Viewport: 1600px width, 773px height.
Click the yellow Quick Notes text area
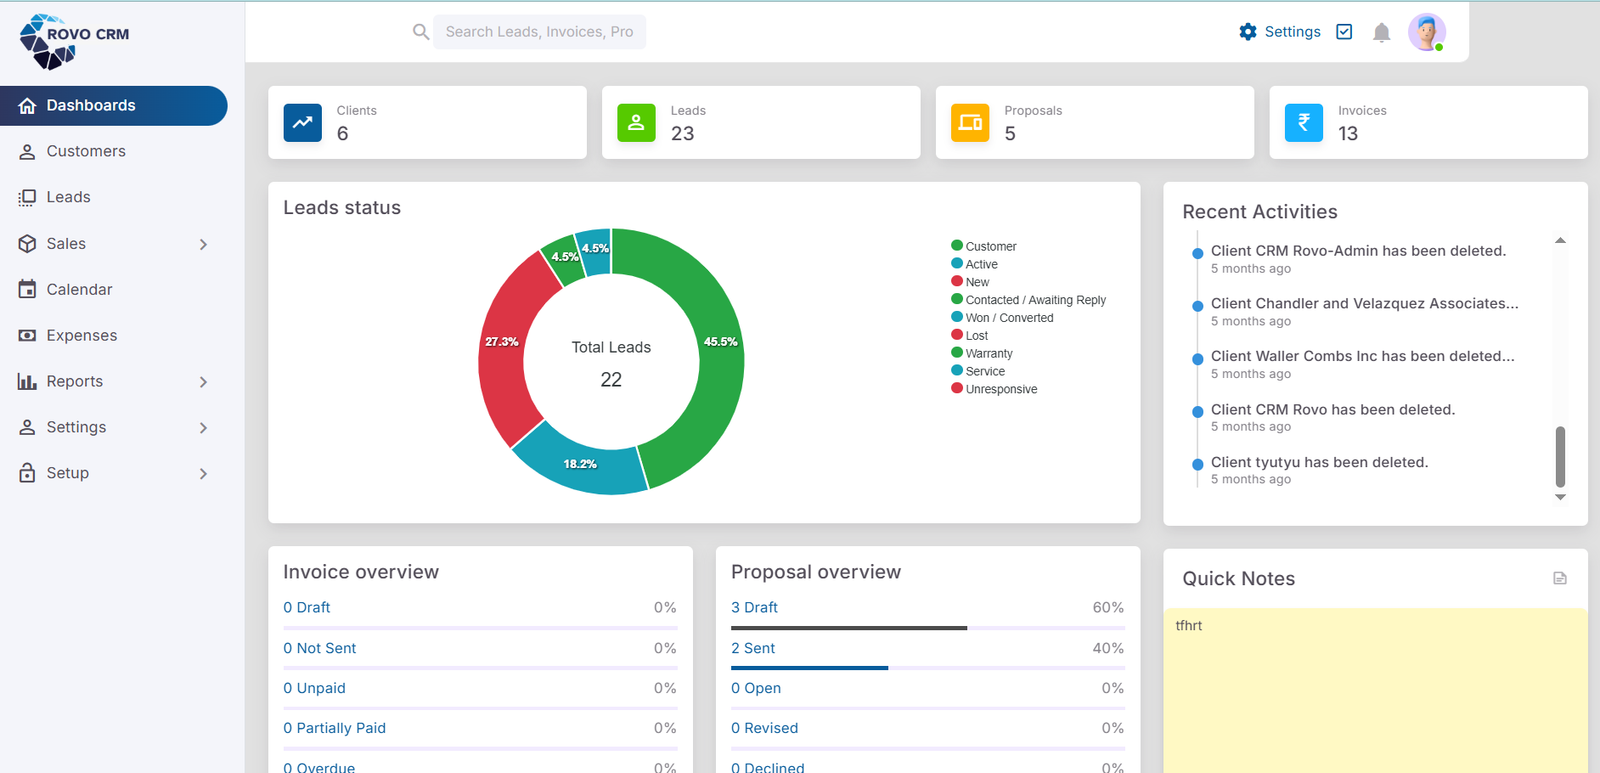1375,690
